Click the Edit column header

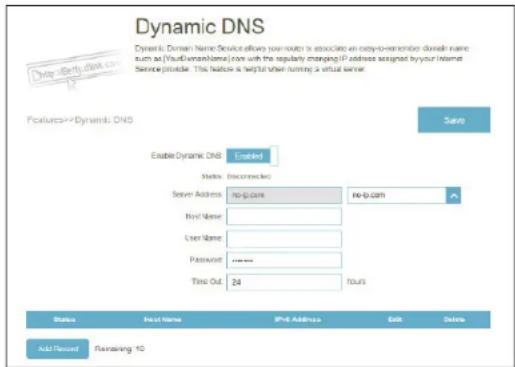coord(395,320)
